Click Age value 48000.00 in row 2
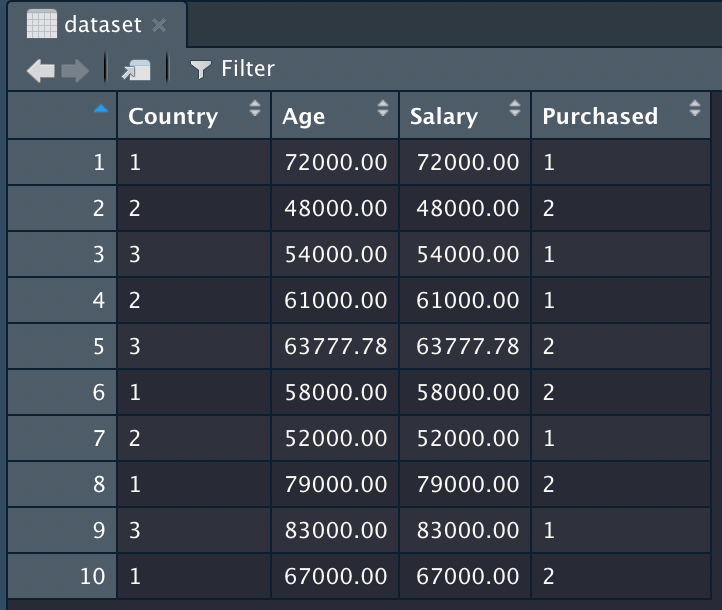722x610 pixels. coord(336,208)
